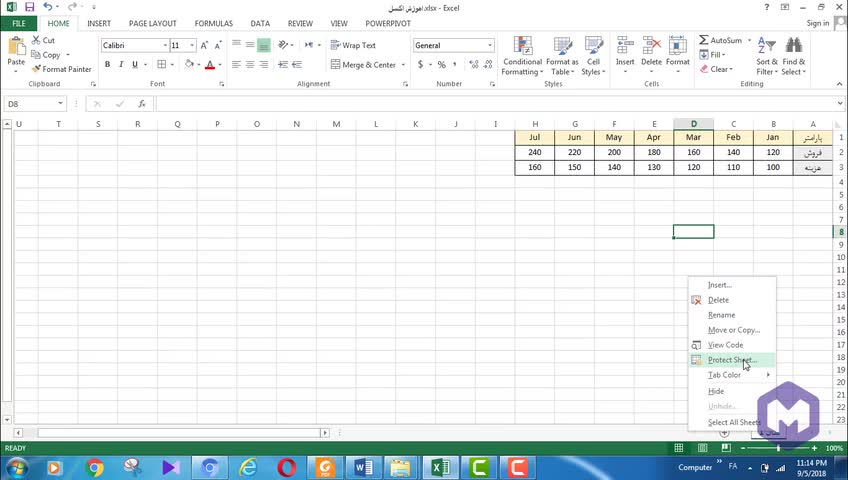This screenshot has height=480, width=848.
Task: Open Conditional Formatting menu
Action: tap(522, 56)
